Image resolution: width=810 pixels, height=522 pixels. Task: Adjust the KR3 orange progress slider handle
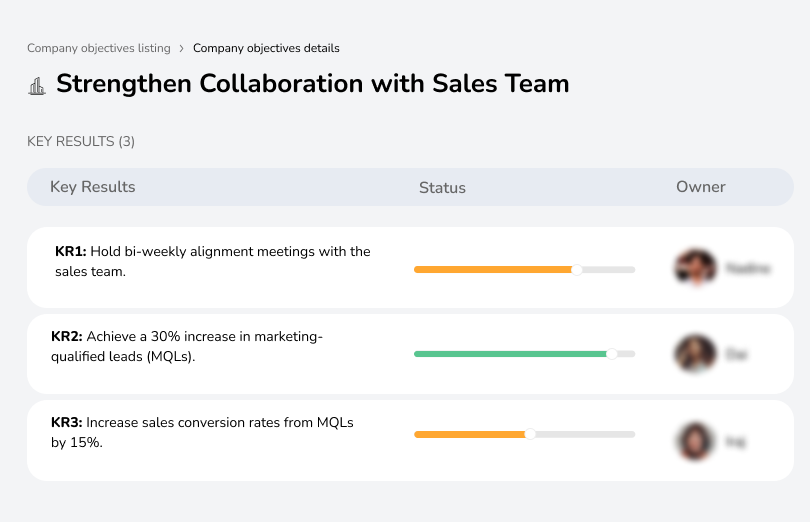tap(530, 434)
